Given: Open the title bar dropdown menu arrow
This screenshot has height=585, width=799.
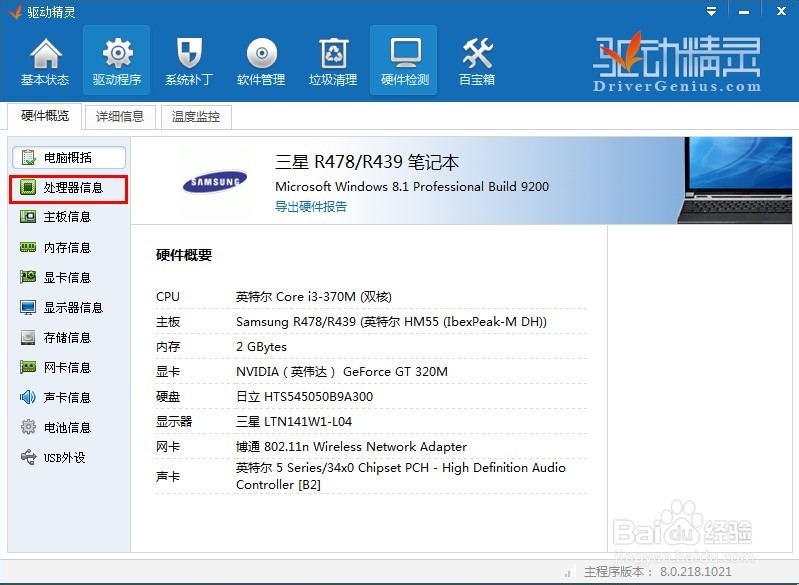Looking at the screenshot, I should 711,12.
